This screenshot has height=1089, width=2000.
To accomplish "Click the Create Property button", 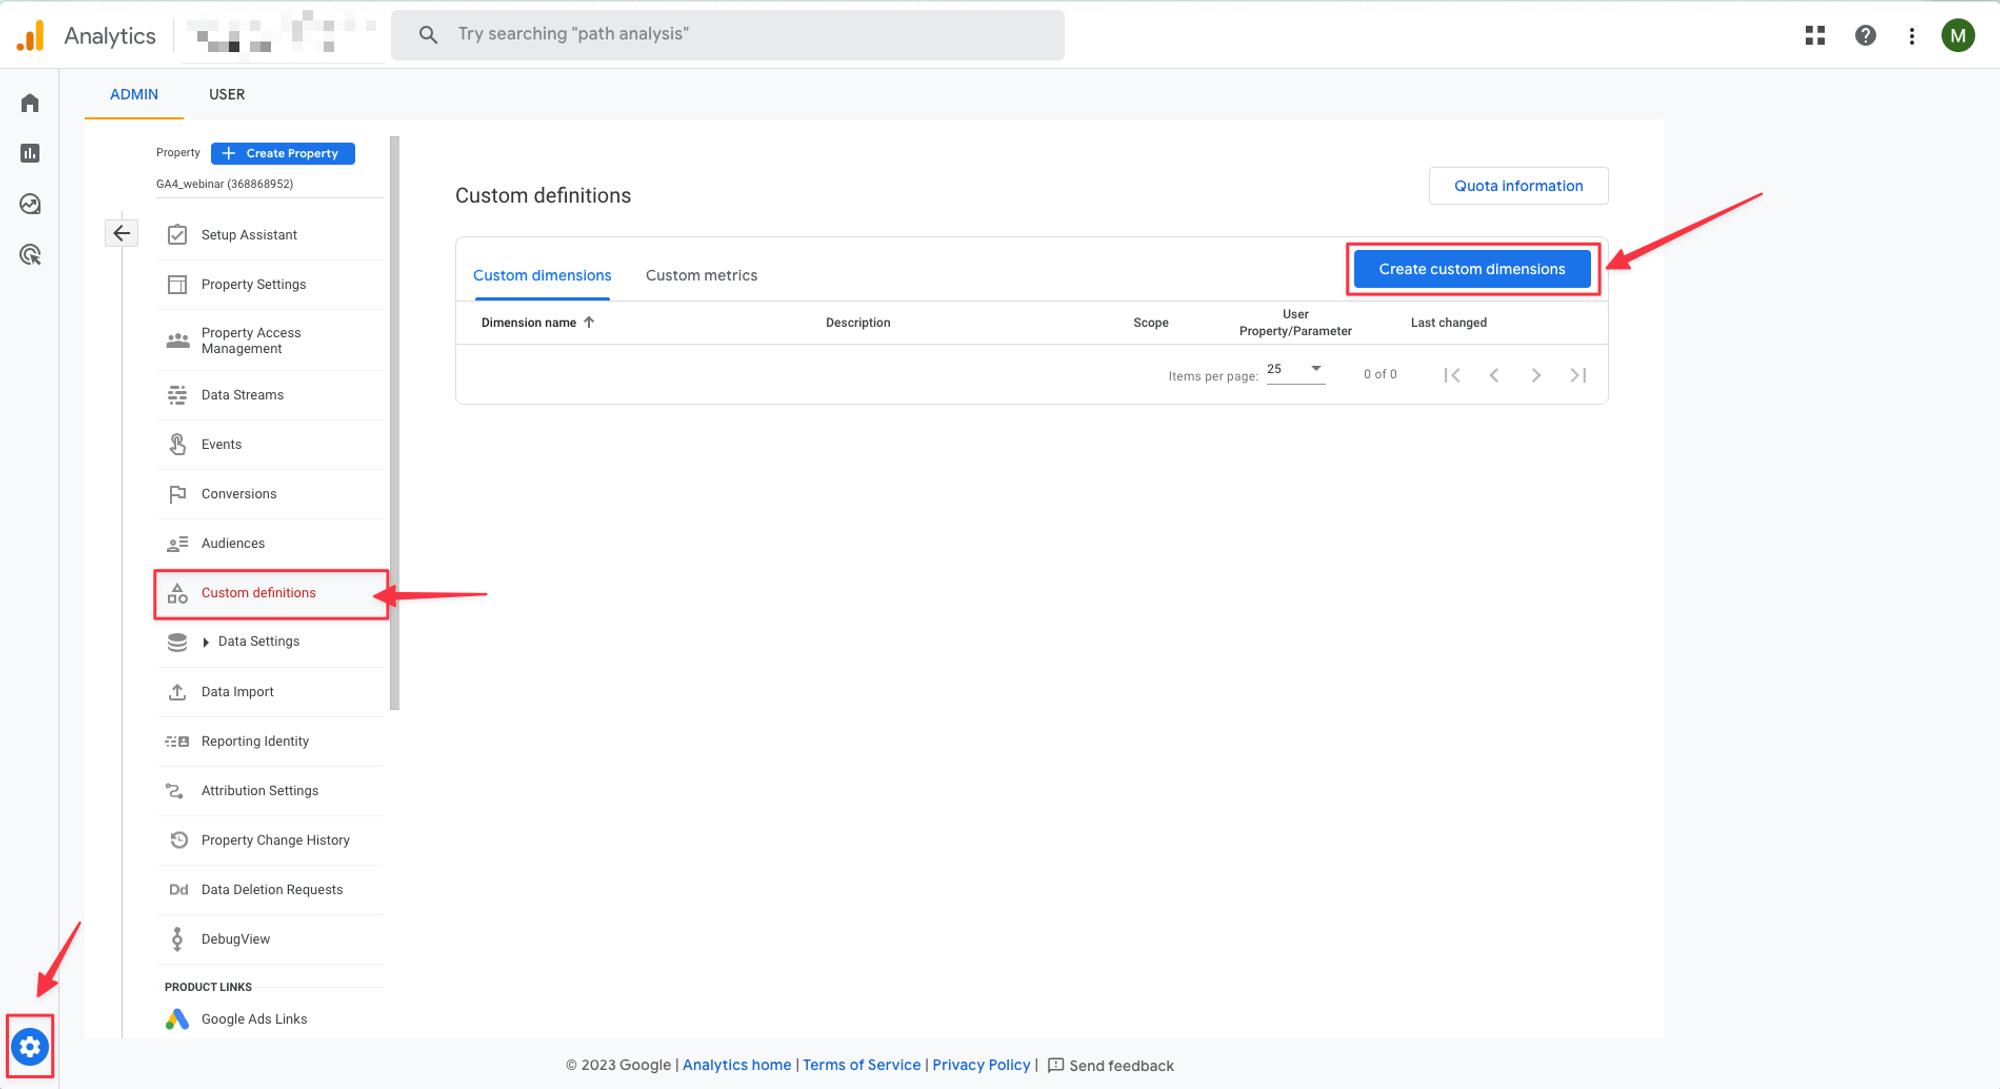I will (282, 153).
